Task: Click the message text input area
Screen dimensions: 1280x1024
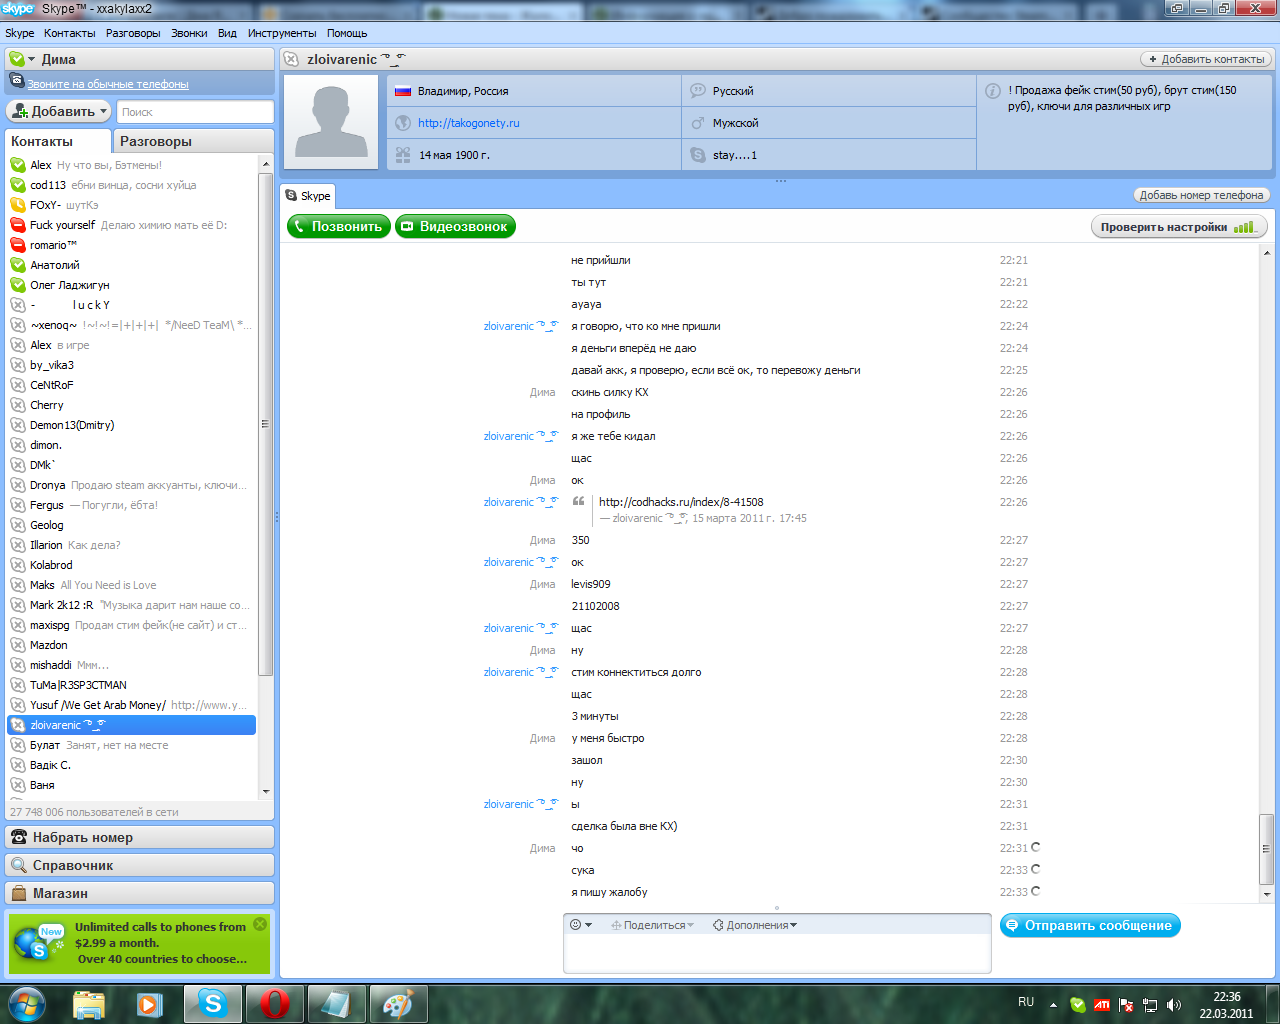Action: pyautogui.click(x=777, y=954)
